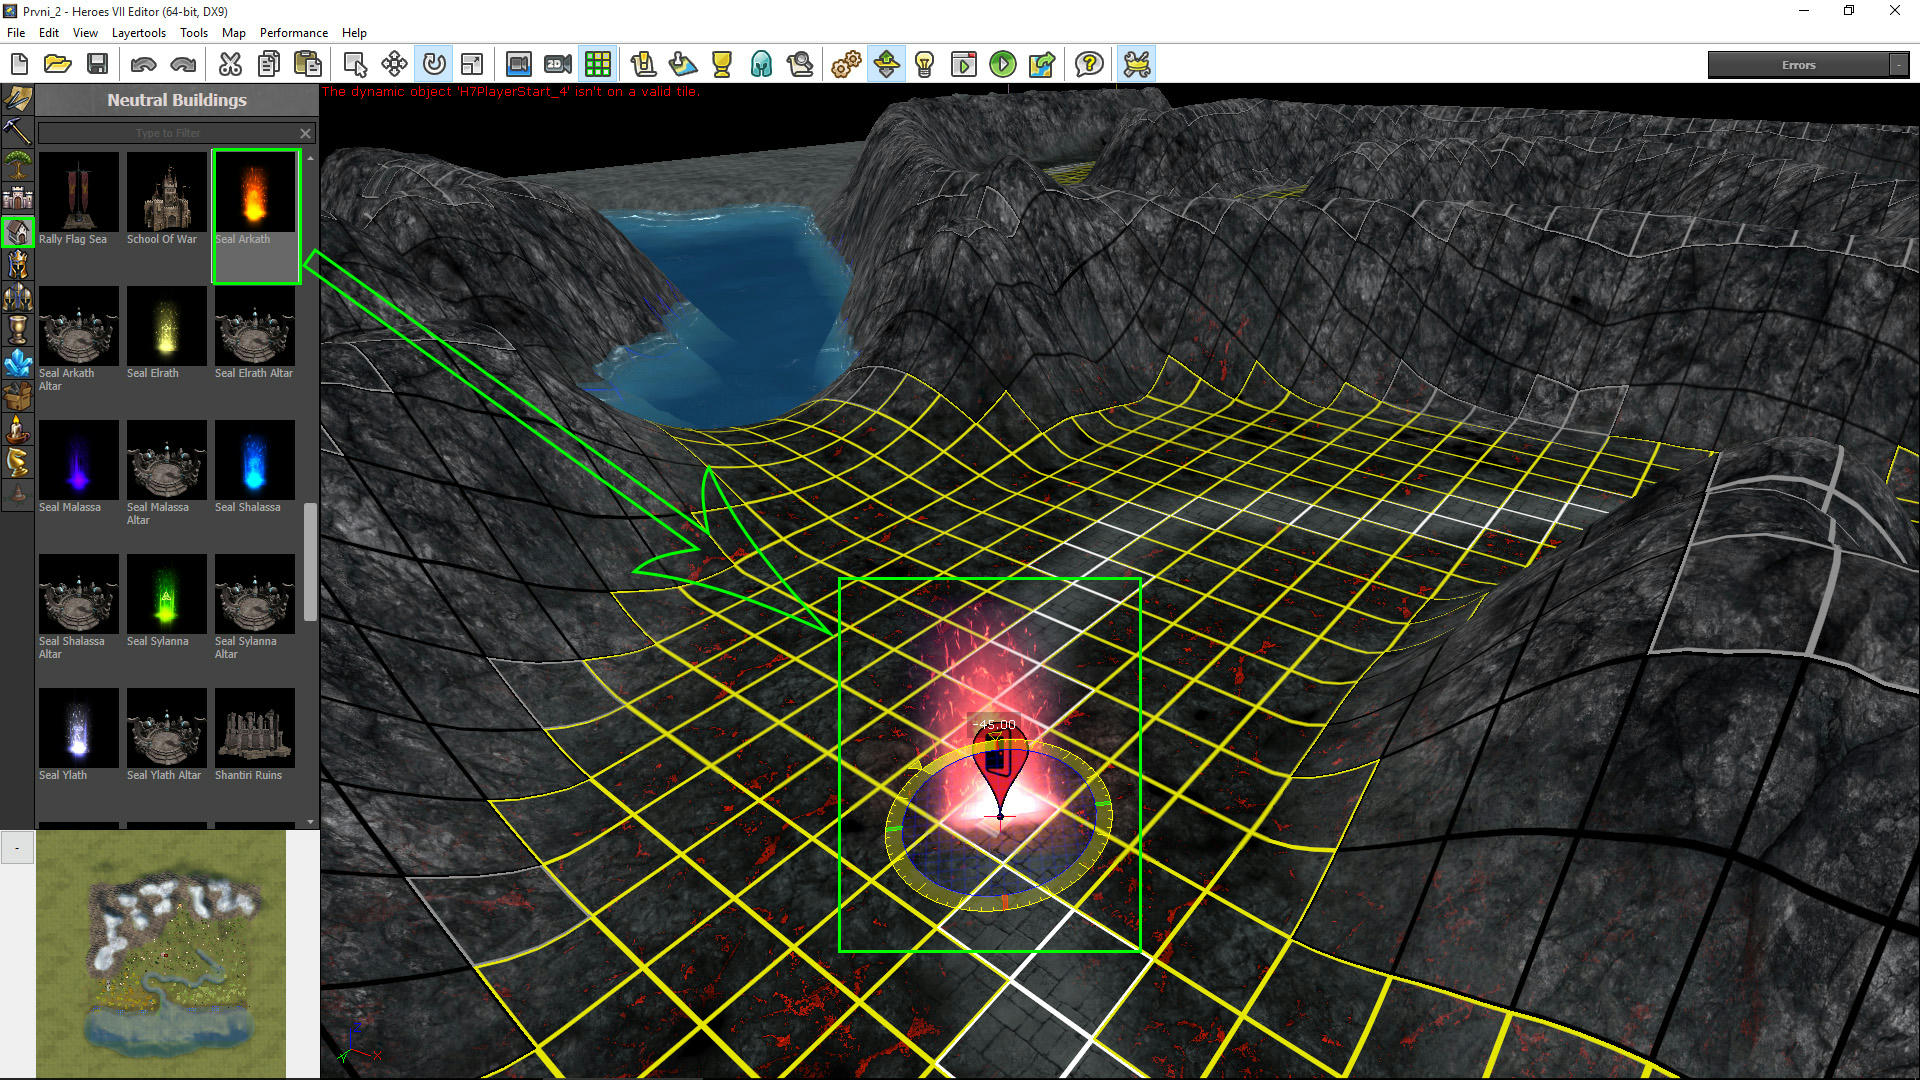Open the Layertools menu

(x=139, y=33)
